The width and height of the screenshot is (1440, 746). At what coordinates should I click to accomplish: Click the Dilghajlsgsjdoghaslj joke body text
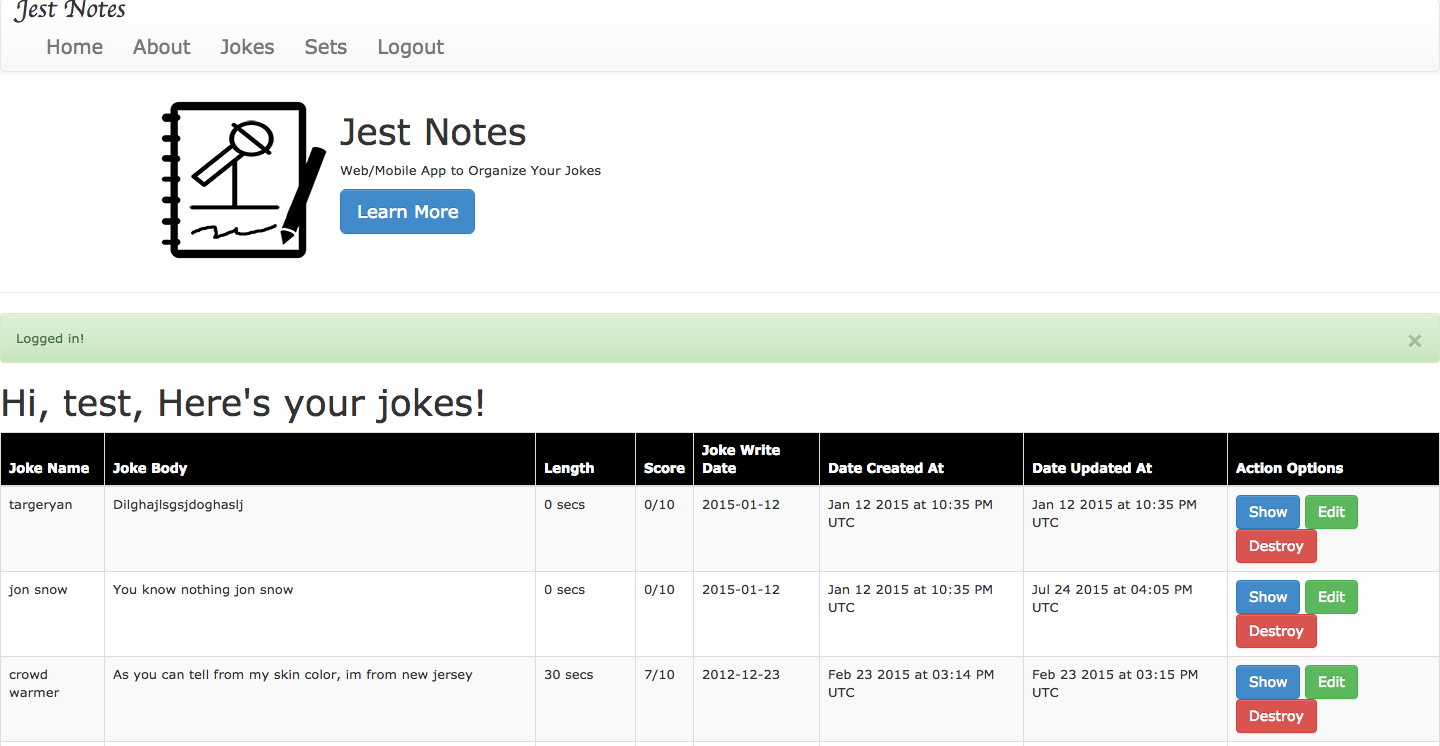pos(178,505)
